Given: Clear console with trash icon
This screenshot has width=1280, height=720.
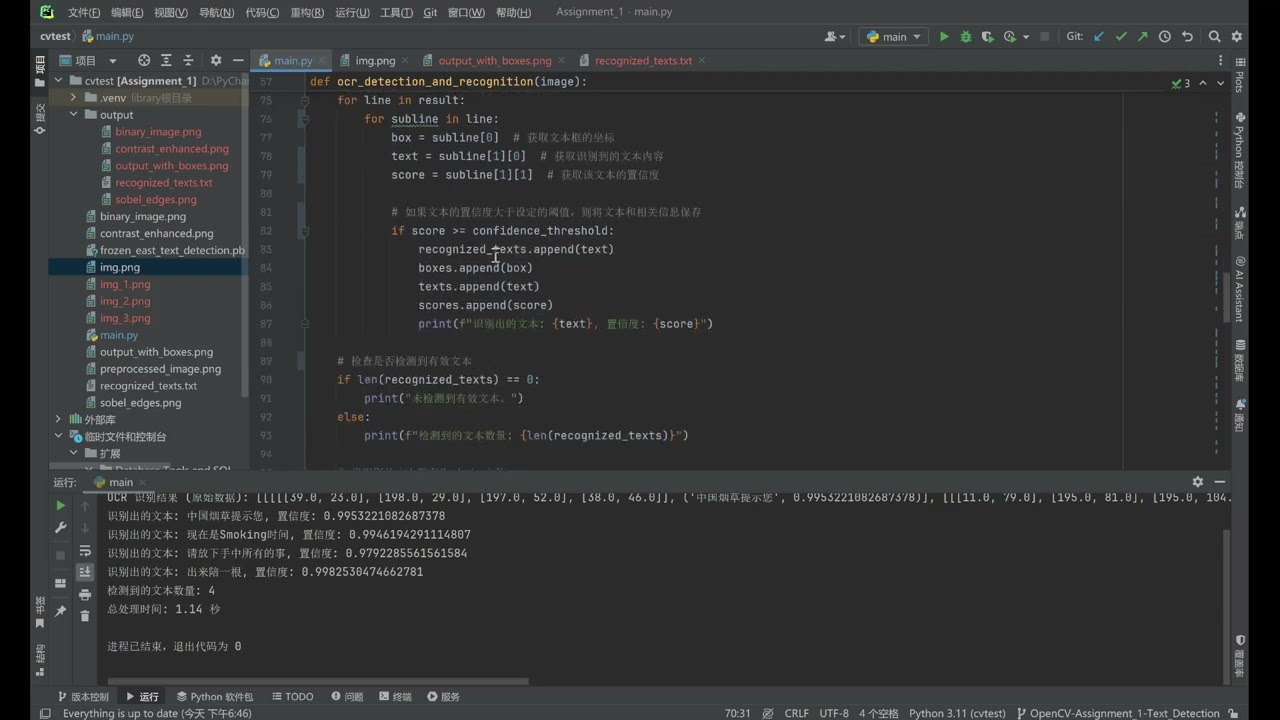Looking at the screenshot, I should 85,616.
